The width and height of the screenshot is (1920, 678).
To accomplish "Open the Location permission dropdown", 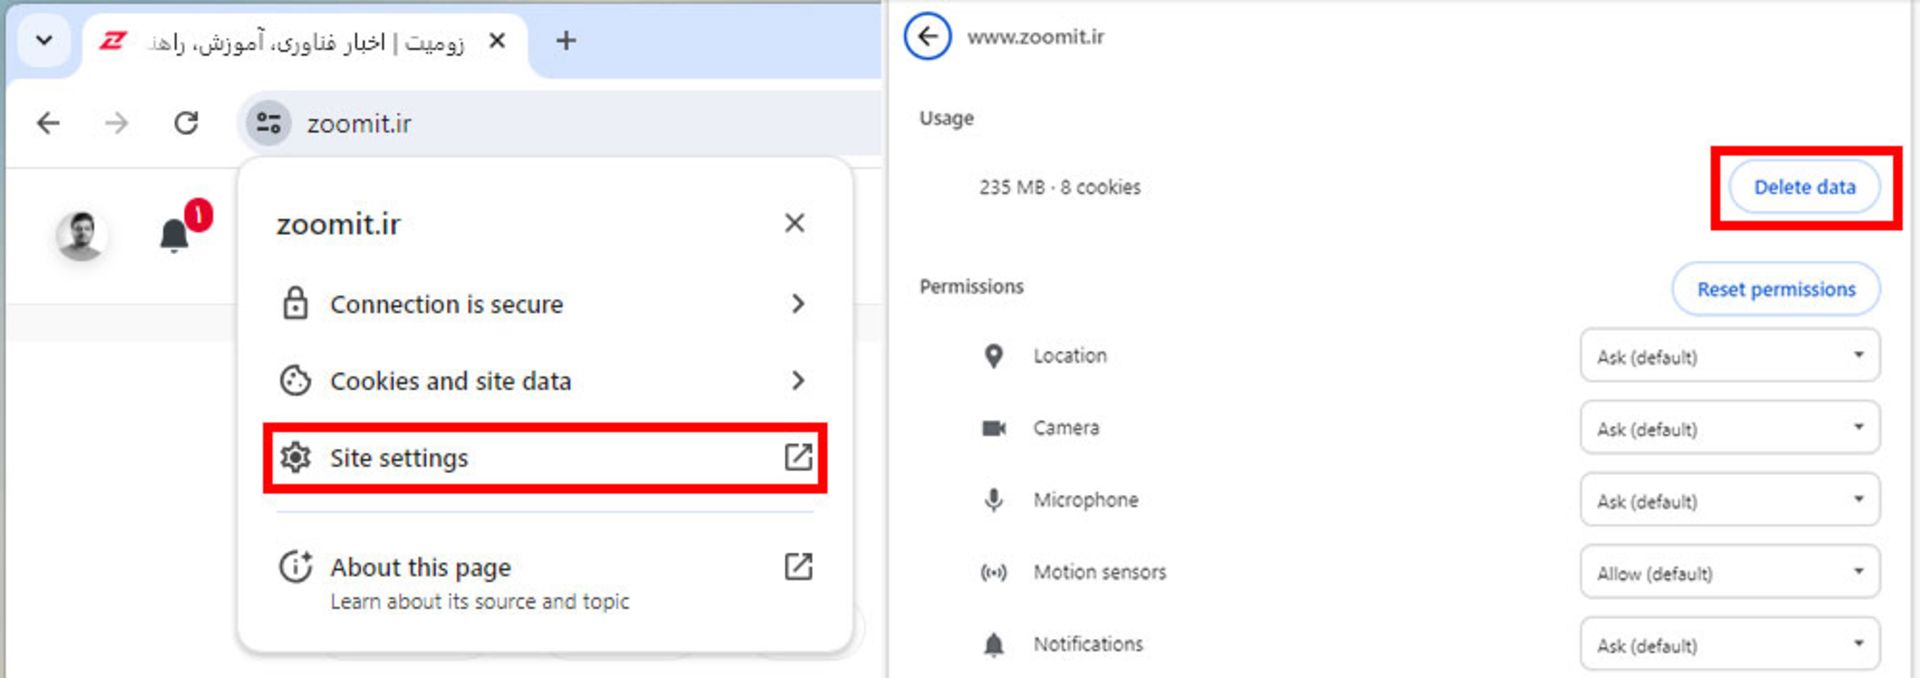I will coord(1729,356).
